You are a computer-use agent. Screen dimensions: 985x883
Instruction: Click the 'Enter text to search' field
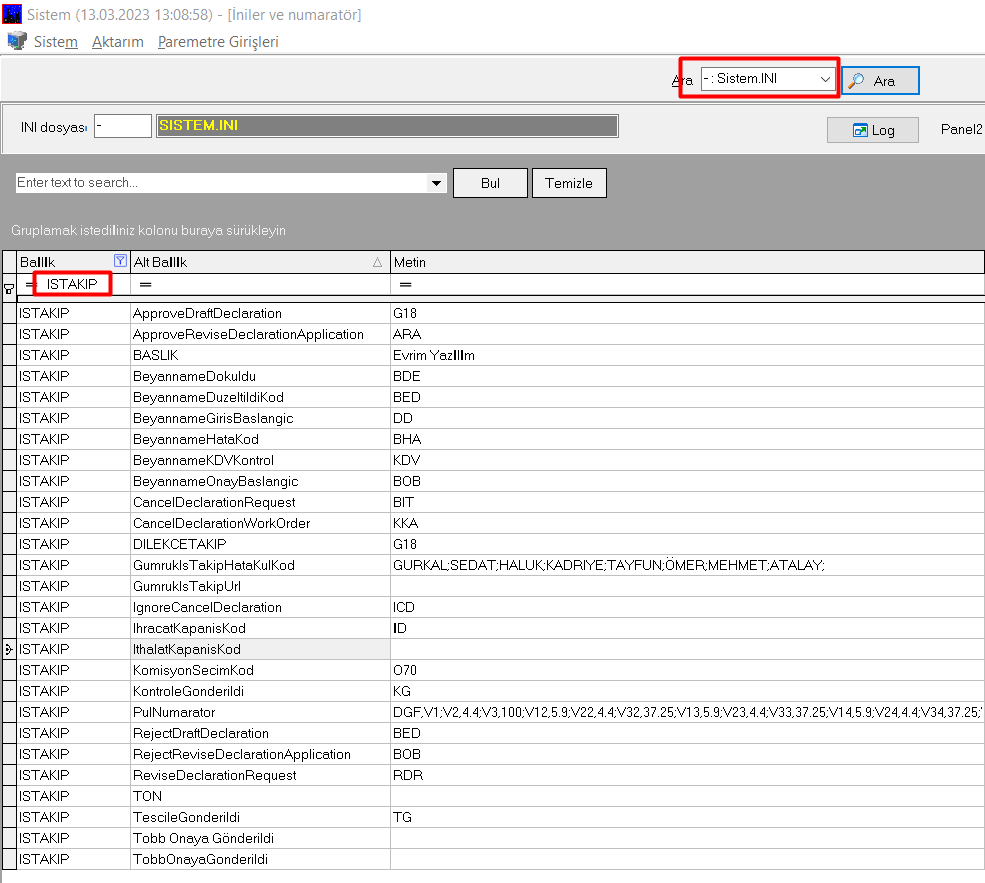222,183
